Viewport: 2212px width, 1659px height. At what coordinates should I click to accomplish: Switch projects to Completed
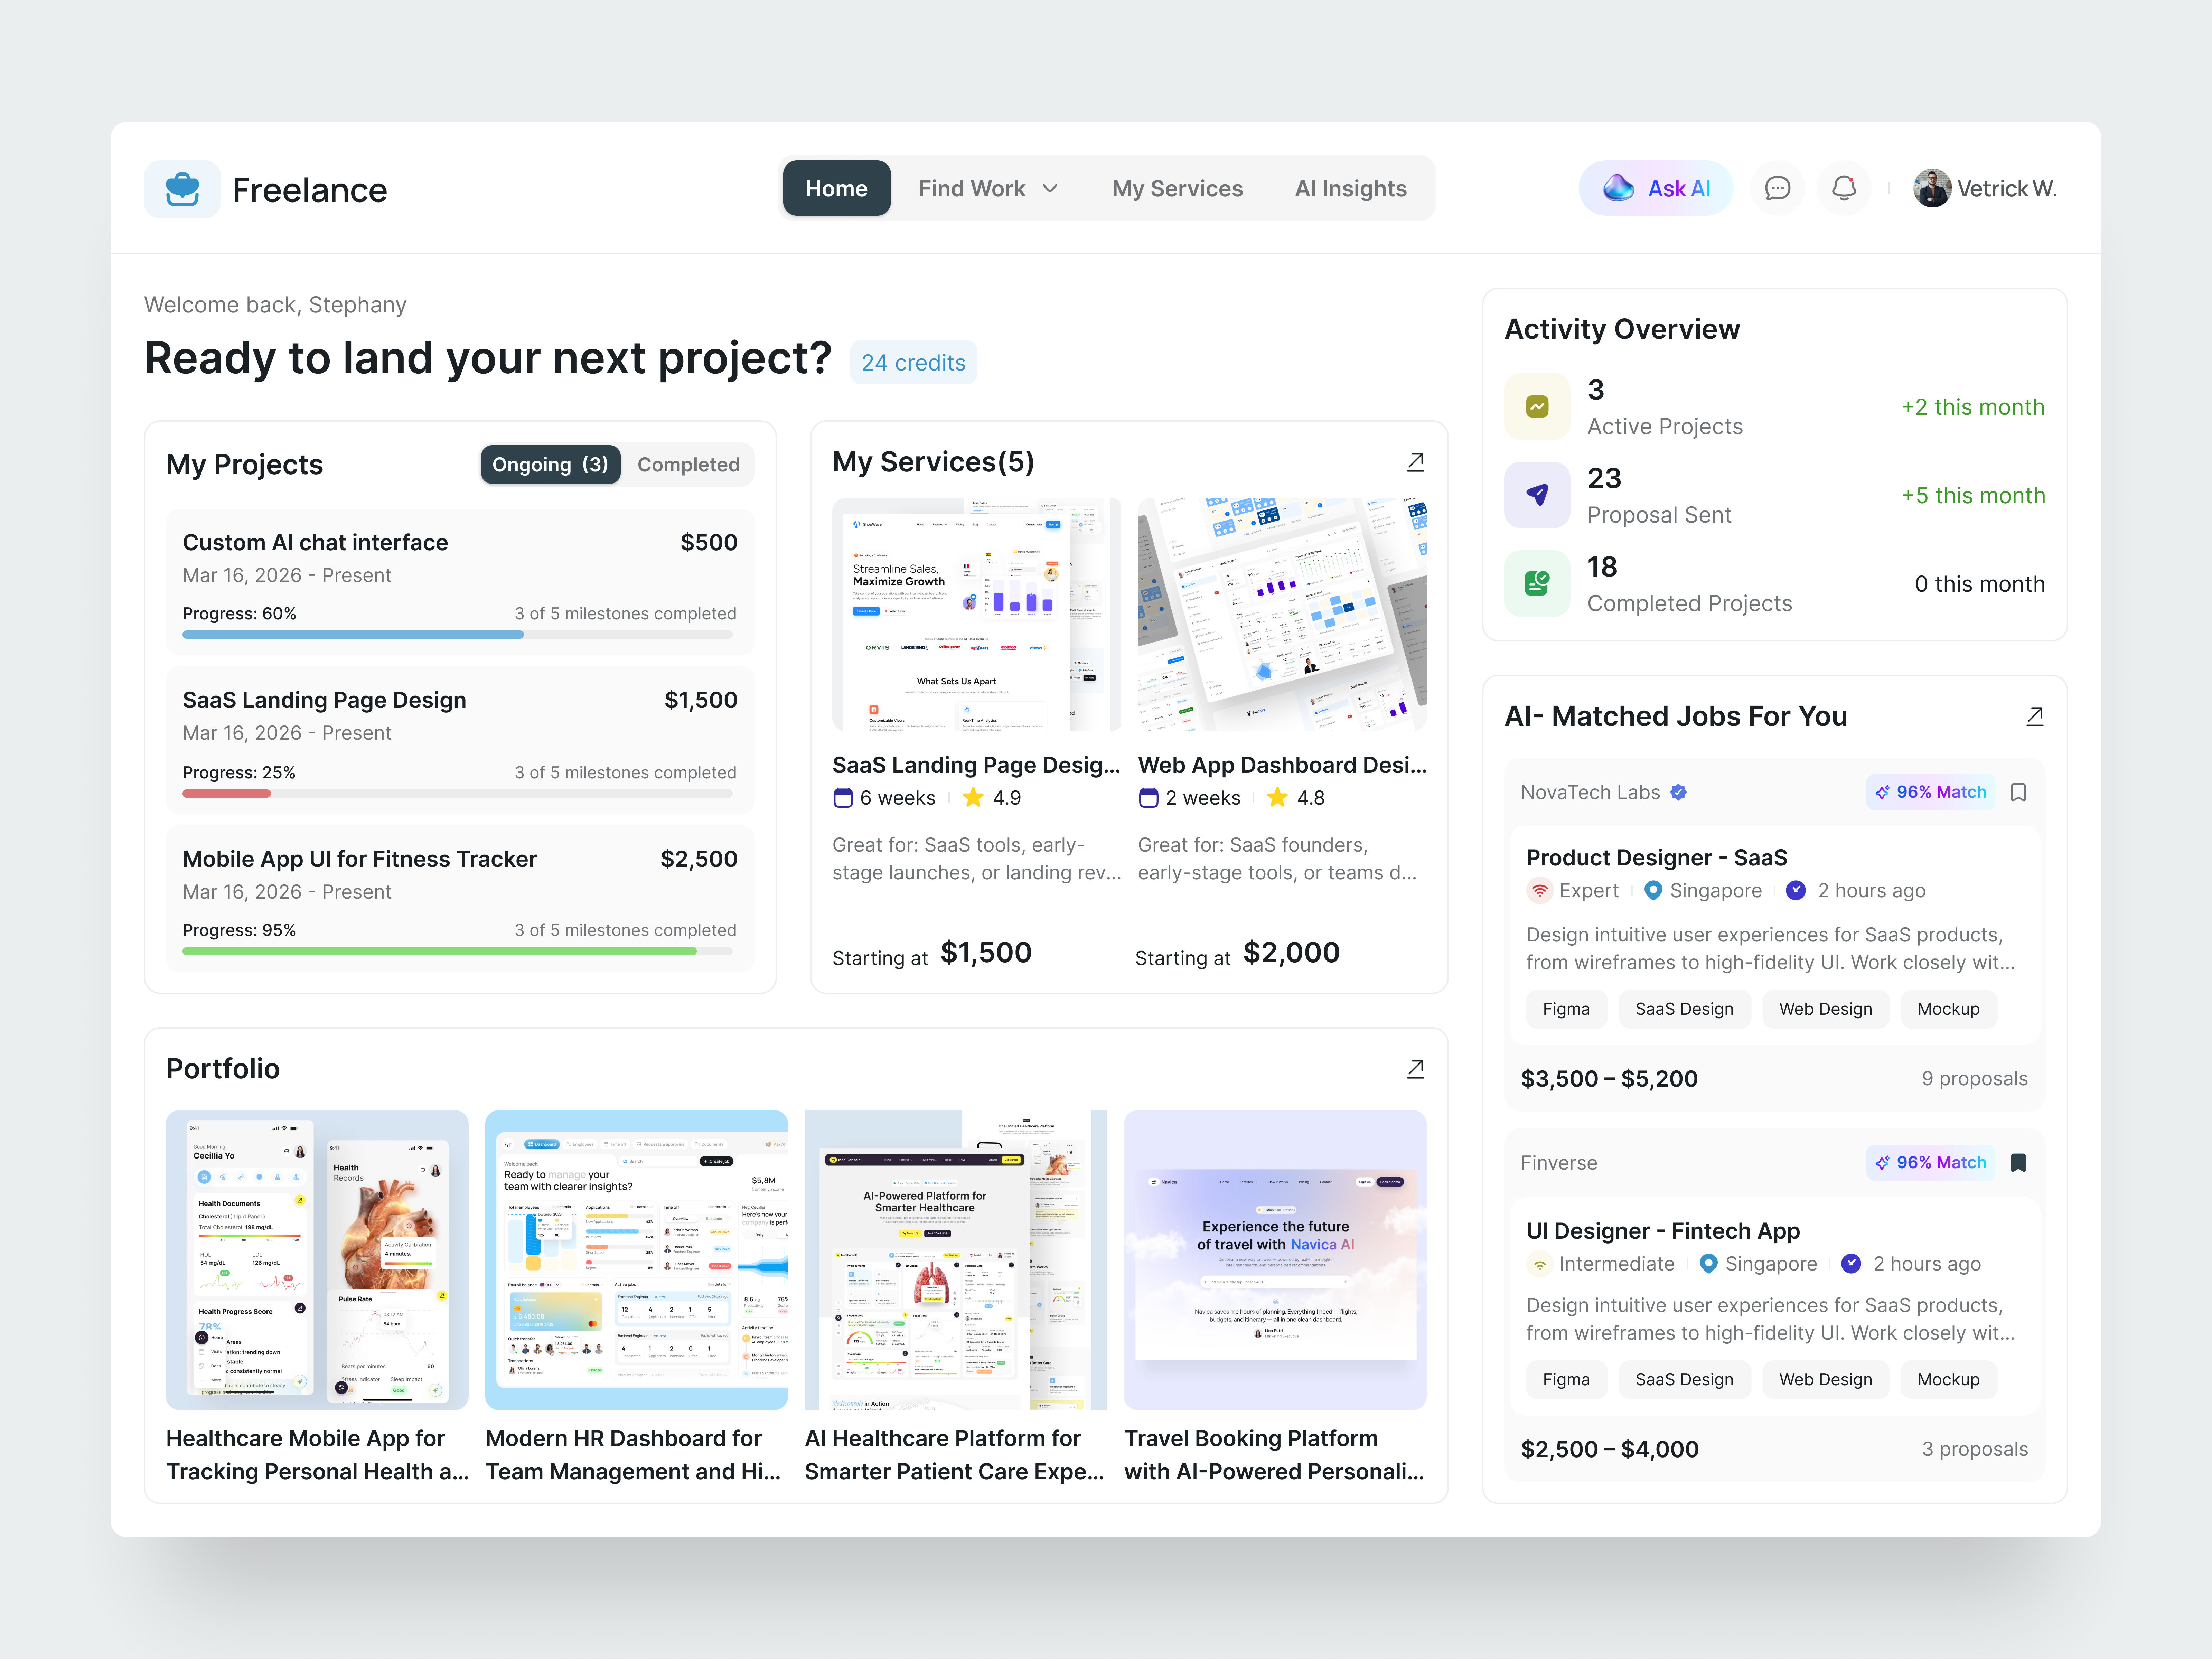coord(688,465)
